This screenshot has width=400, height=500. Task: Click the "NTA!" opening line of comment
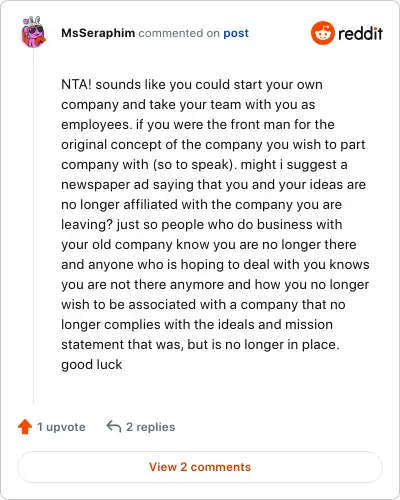[x=192, y=85]
